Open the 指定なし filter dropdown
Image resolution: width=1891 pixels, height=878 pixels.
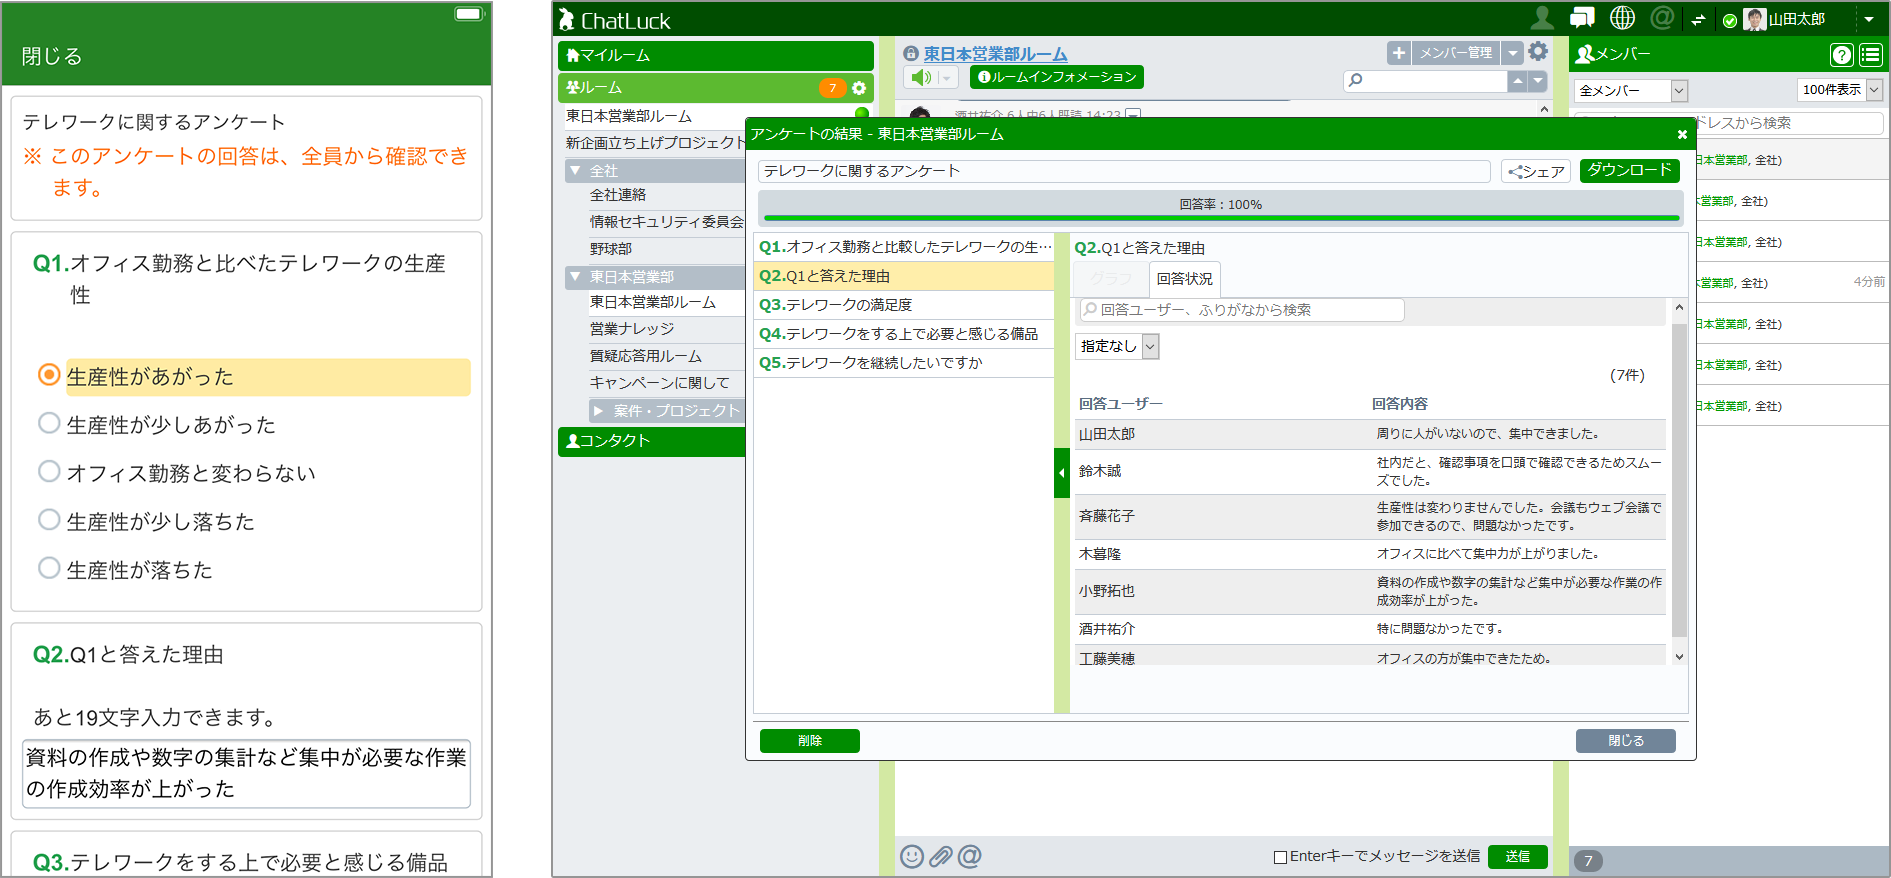click(x=1117, y=346)
